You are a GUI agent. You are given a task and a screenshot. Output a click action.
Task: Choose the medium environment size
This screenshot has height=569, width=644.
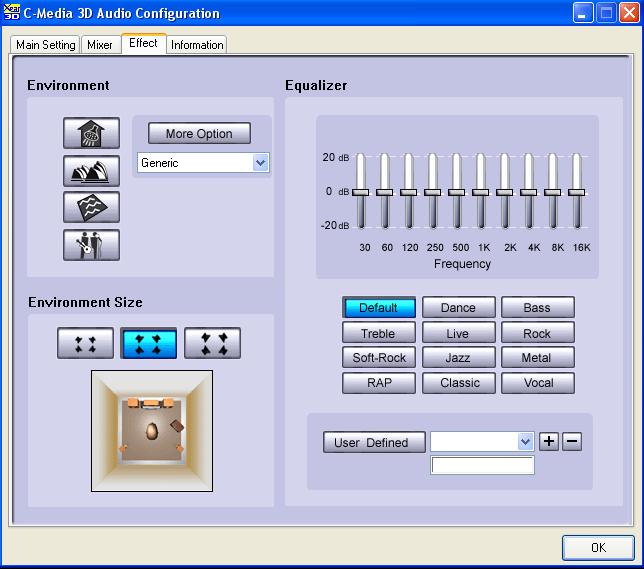pyautogui.click(x=149, y=343)
